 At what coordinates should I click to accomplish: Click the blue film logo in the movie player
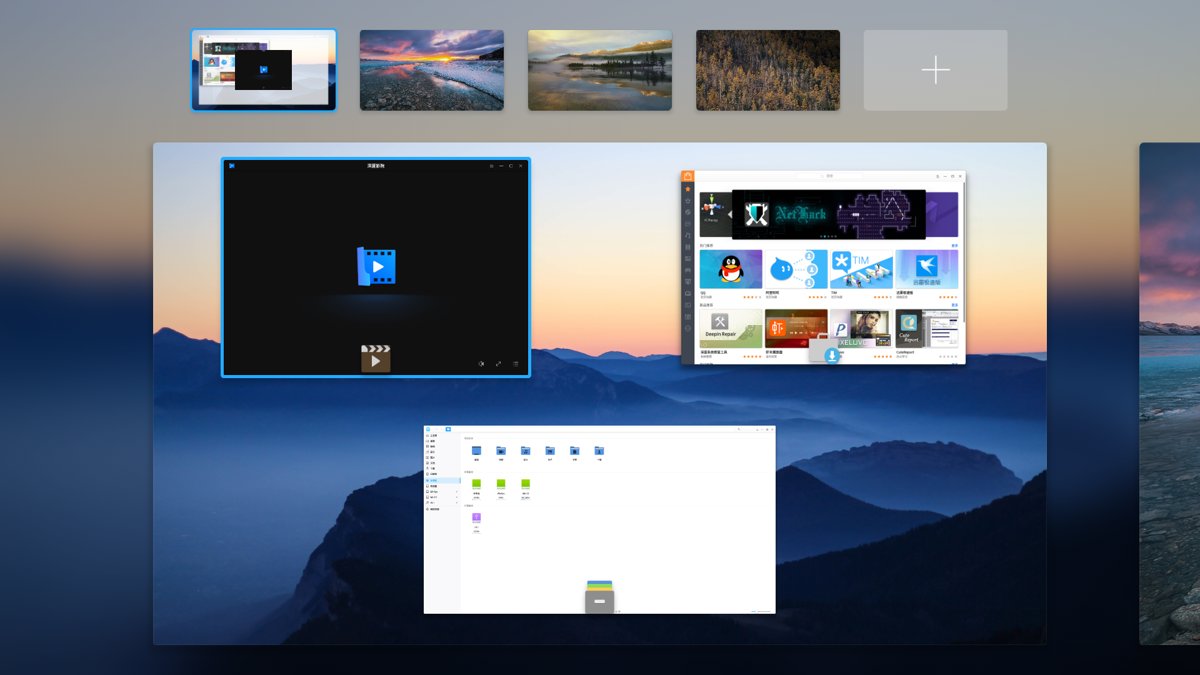[376, 267]
